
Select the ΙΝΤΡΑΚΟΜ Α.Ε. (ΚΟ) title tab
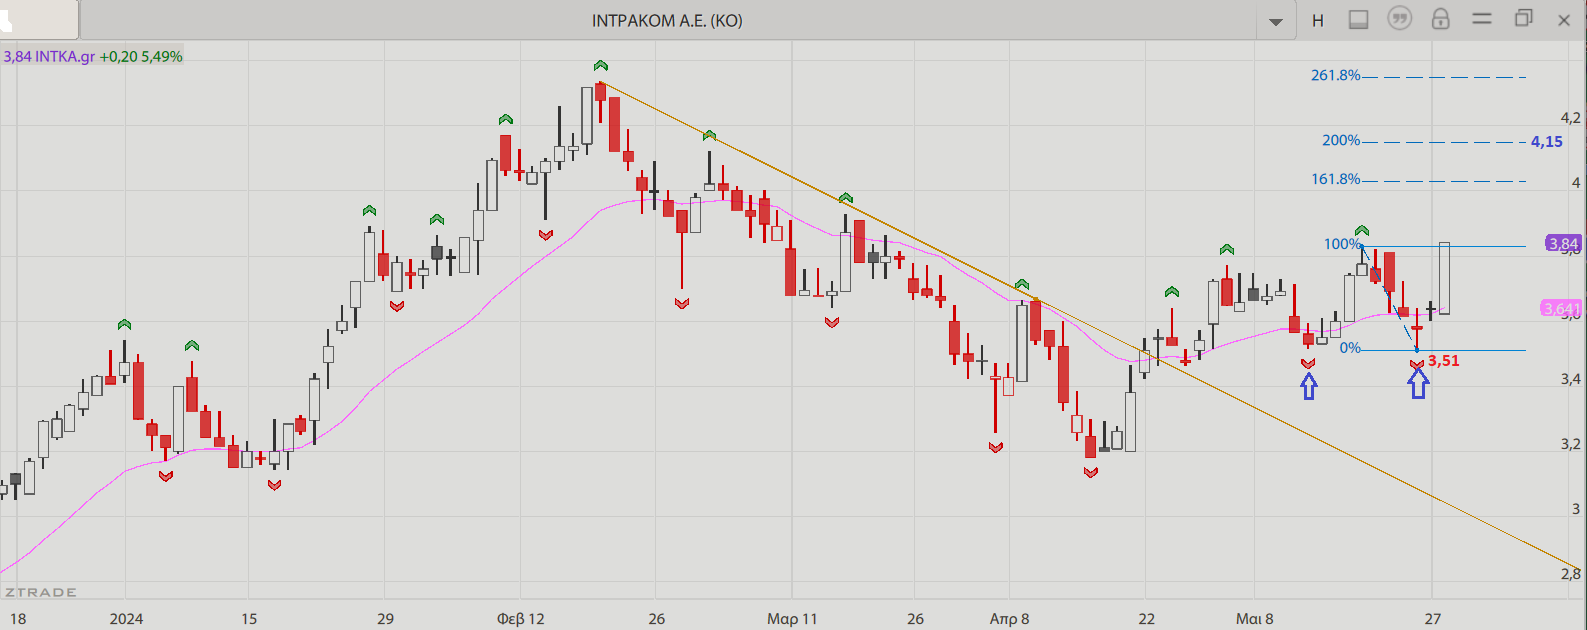pyautogui.click(x=667, y=20)
